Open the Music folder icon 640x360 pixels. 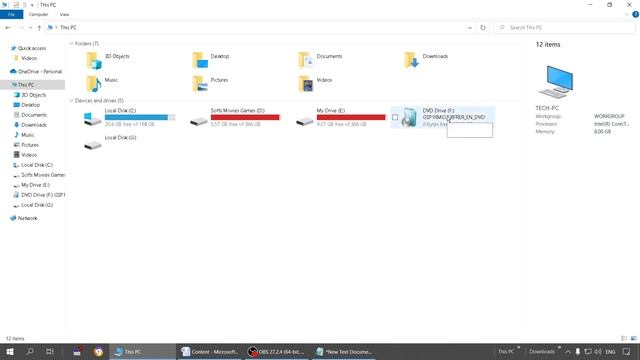click(93, 84)
